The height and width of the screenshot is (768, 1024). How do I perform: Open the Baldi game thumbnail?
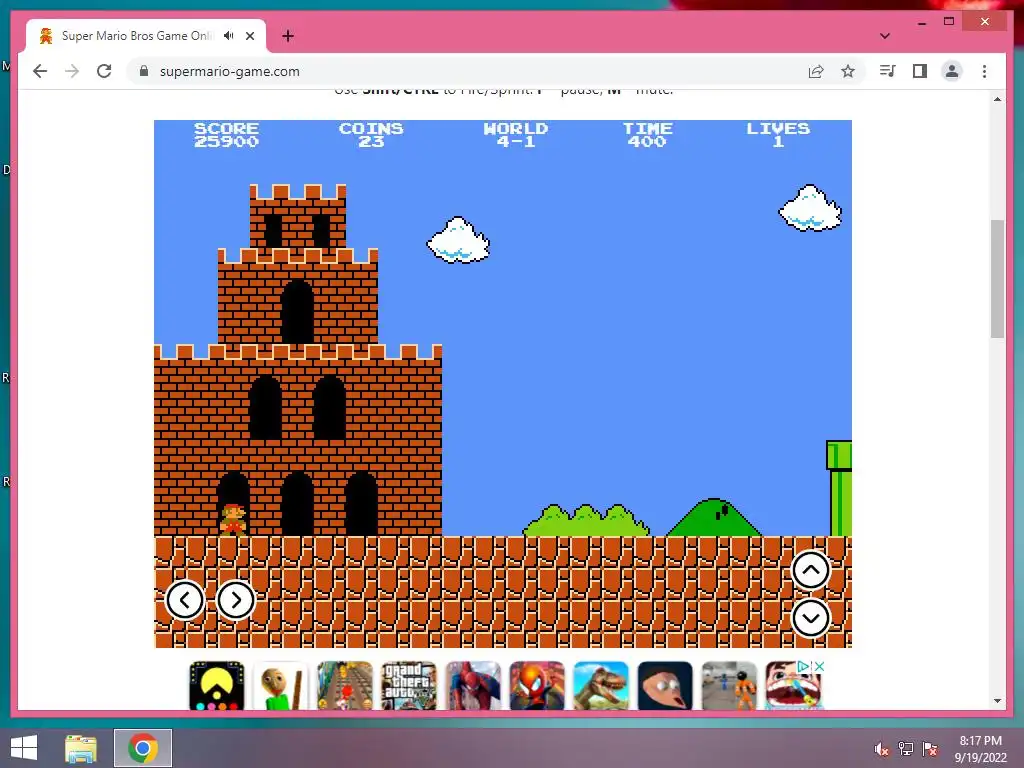[281, 686]
